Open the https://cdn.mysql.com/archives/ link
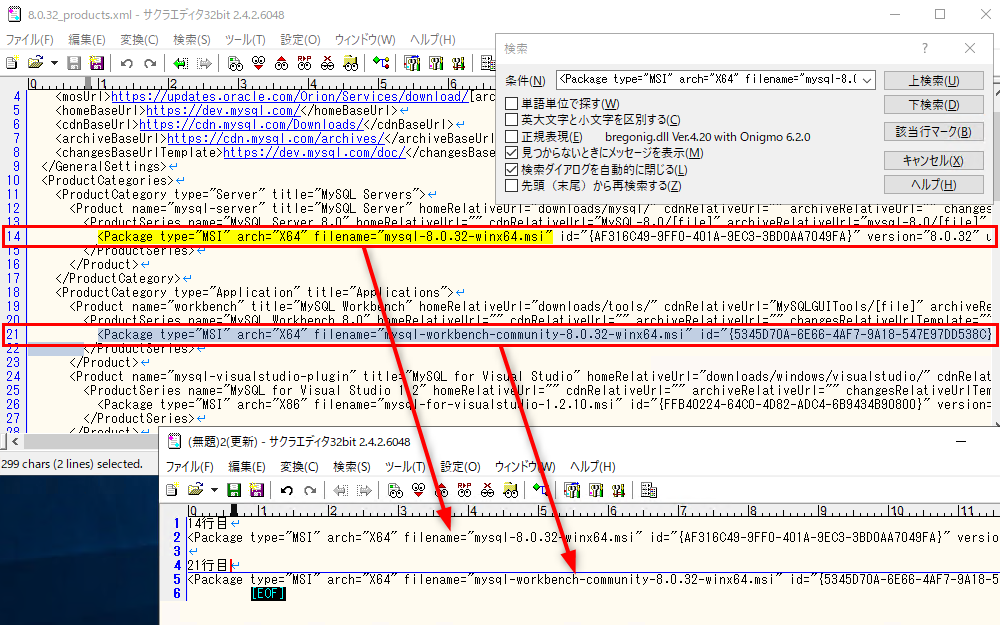 coord(276,138)
